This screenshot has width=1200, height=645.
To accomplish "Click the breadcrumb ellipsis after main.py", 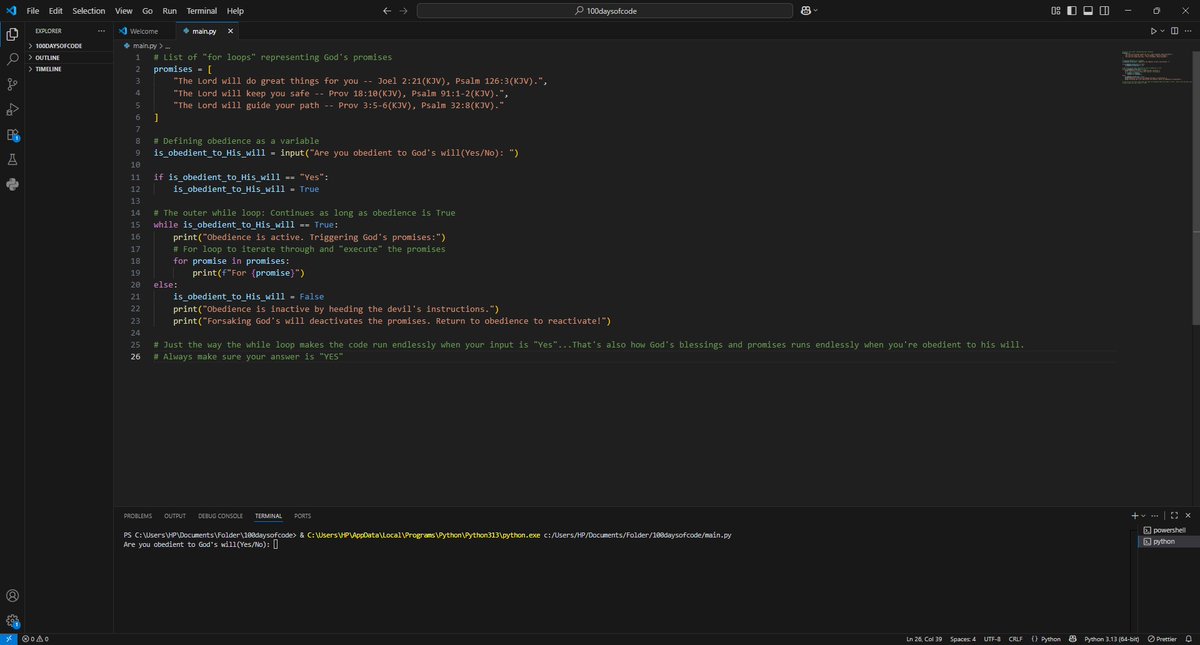I will coord(168,46).
